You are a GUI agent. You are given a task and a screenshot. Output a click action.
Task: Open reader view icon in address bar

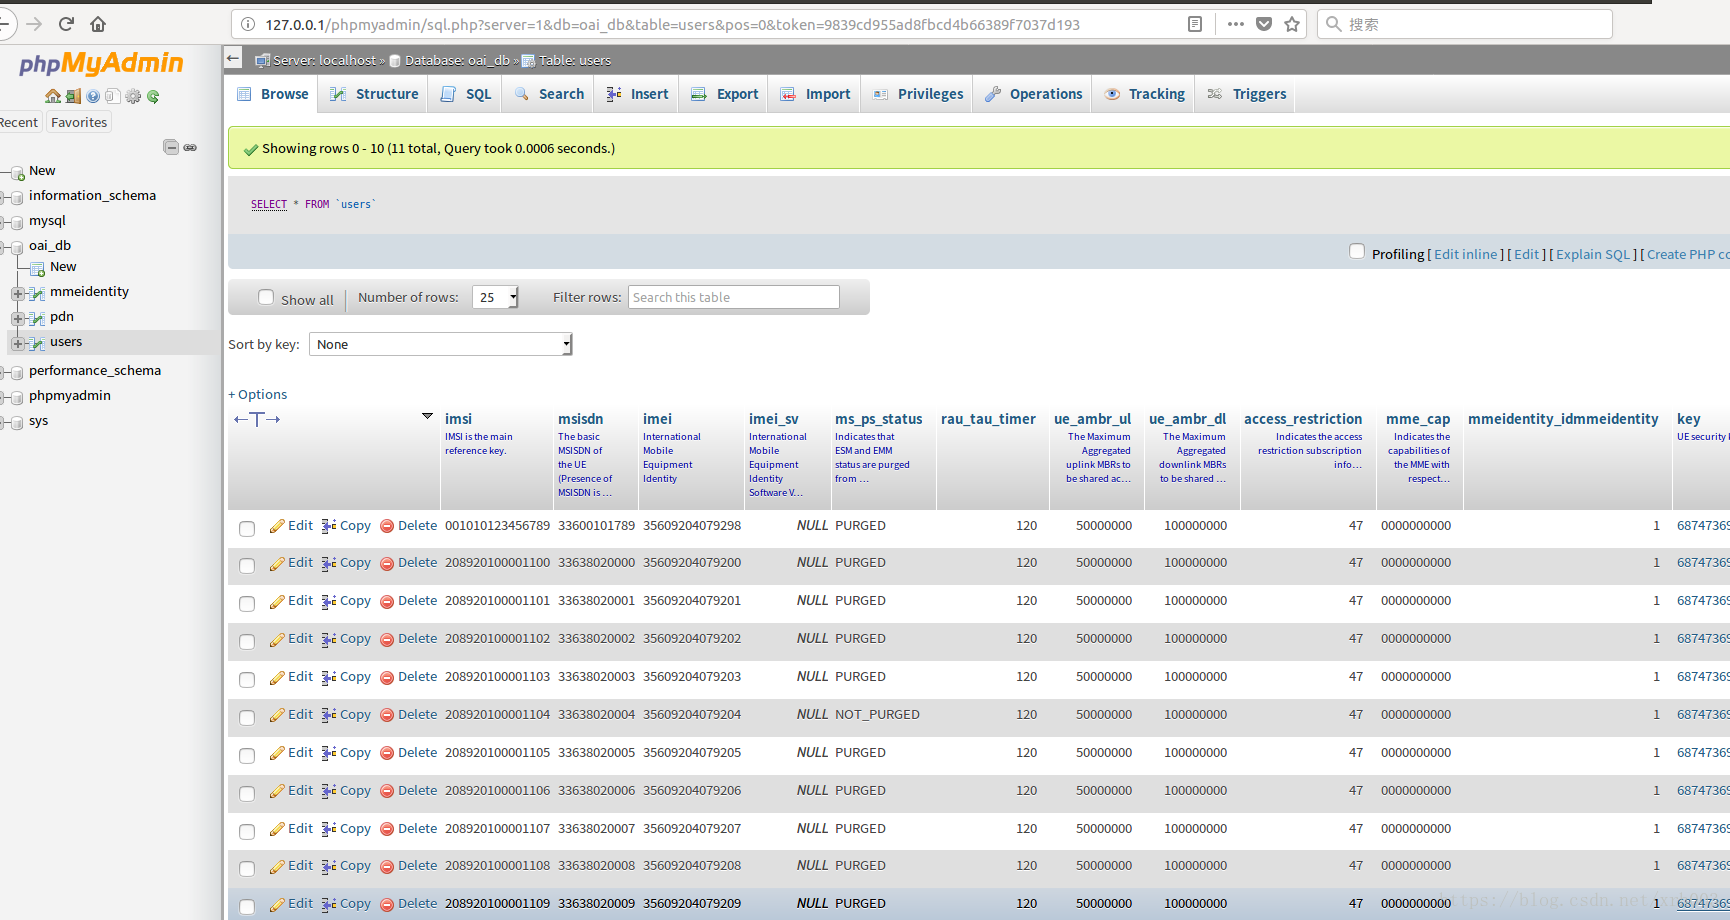tap(1195, 24)
